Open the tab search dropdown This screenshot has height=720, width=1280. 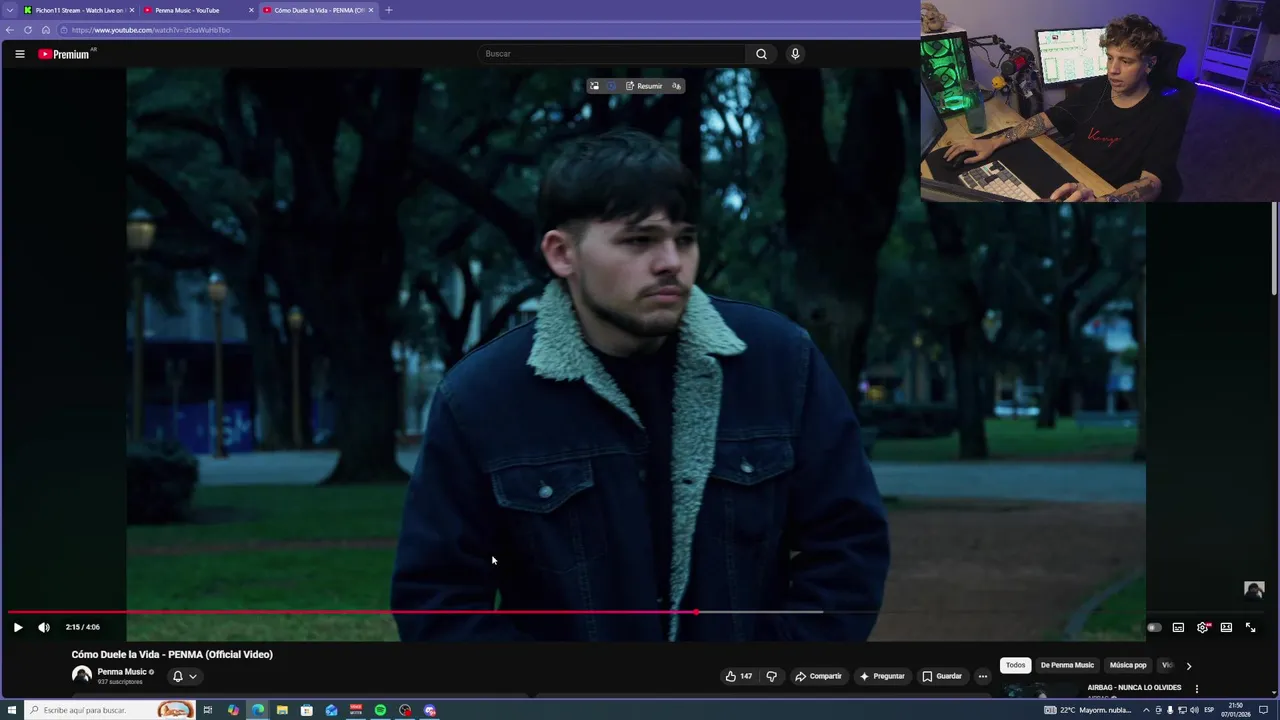pos(9,10)
